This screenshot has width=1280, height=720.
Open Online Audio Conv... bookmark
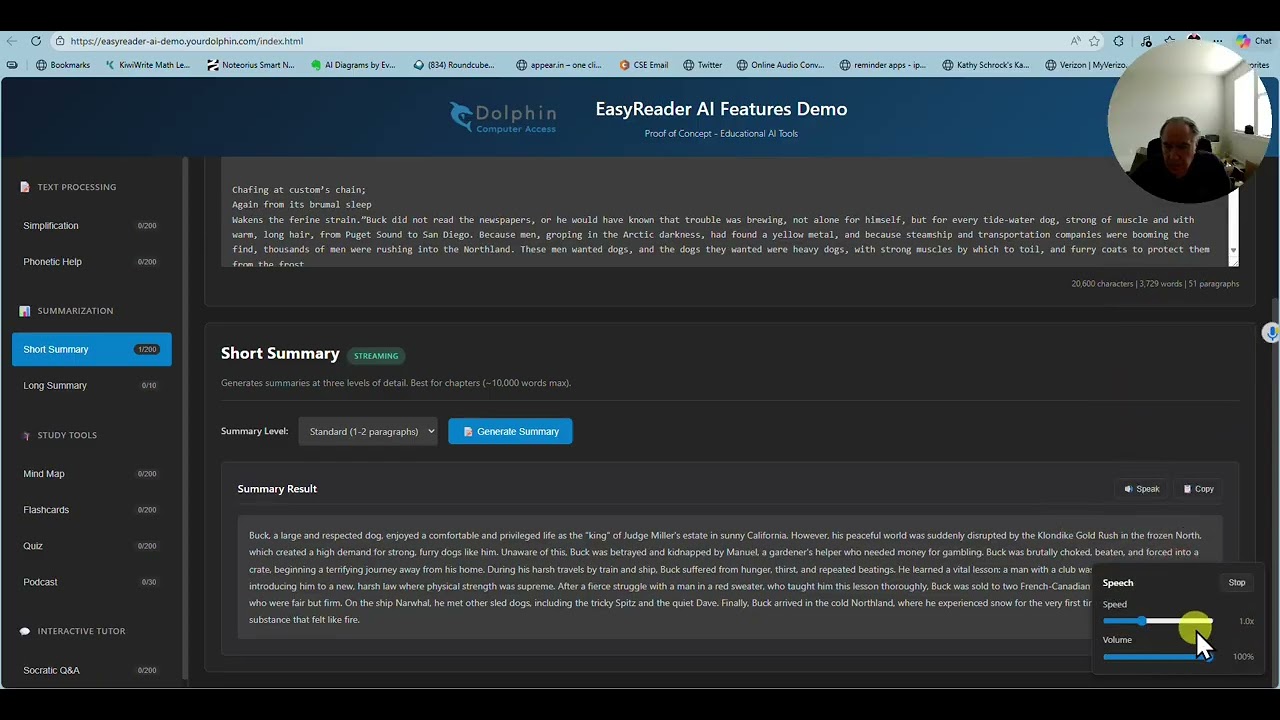tap(780, 65)
